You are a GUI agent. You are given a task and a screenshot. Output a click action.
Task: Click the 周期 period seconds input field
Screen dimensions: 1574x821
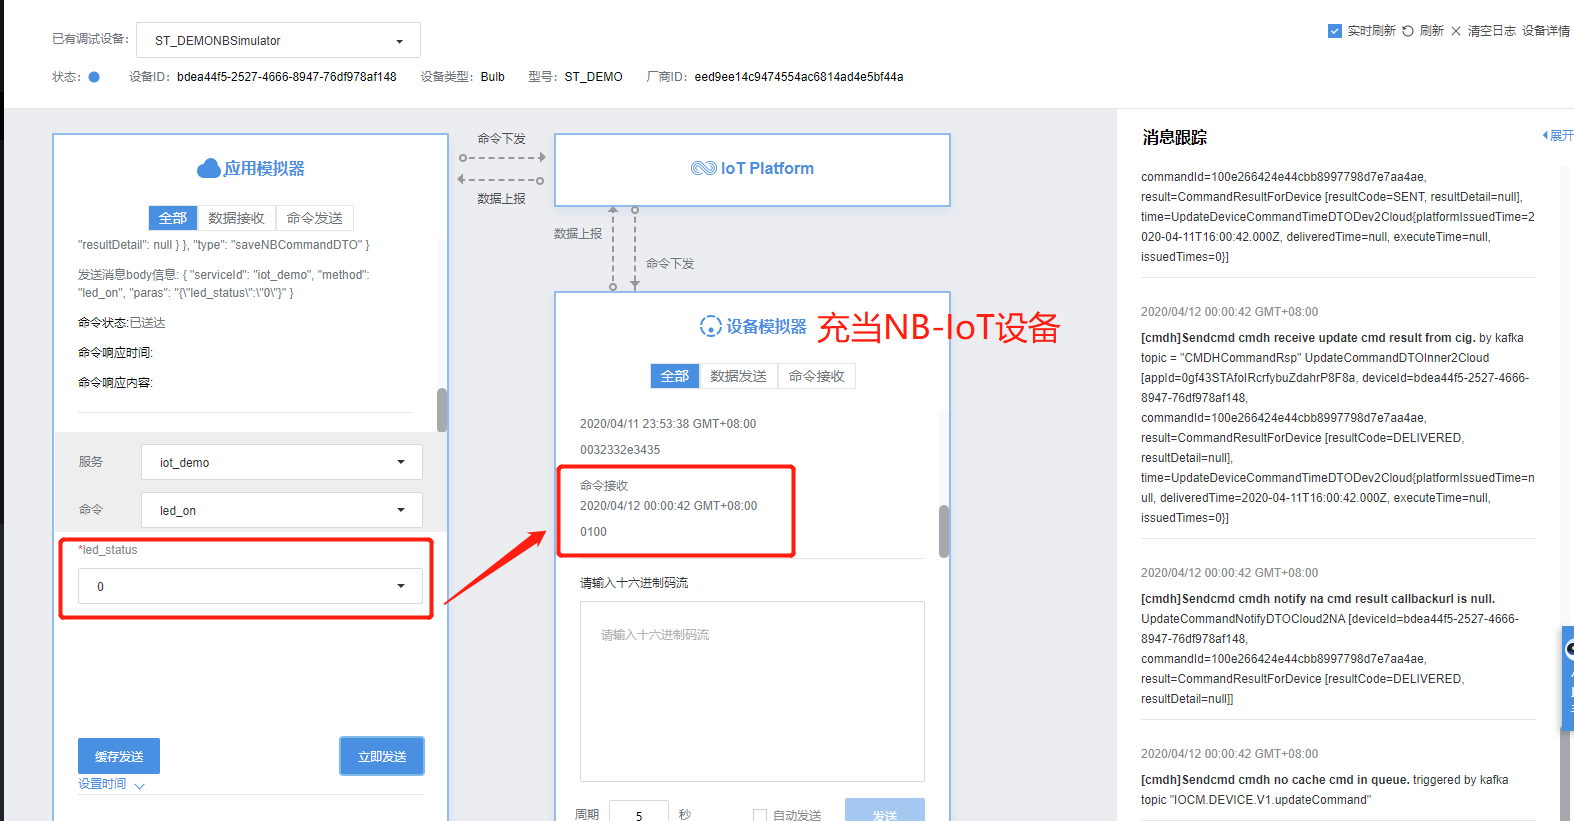(x=639, y=811)
